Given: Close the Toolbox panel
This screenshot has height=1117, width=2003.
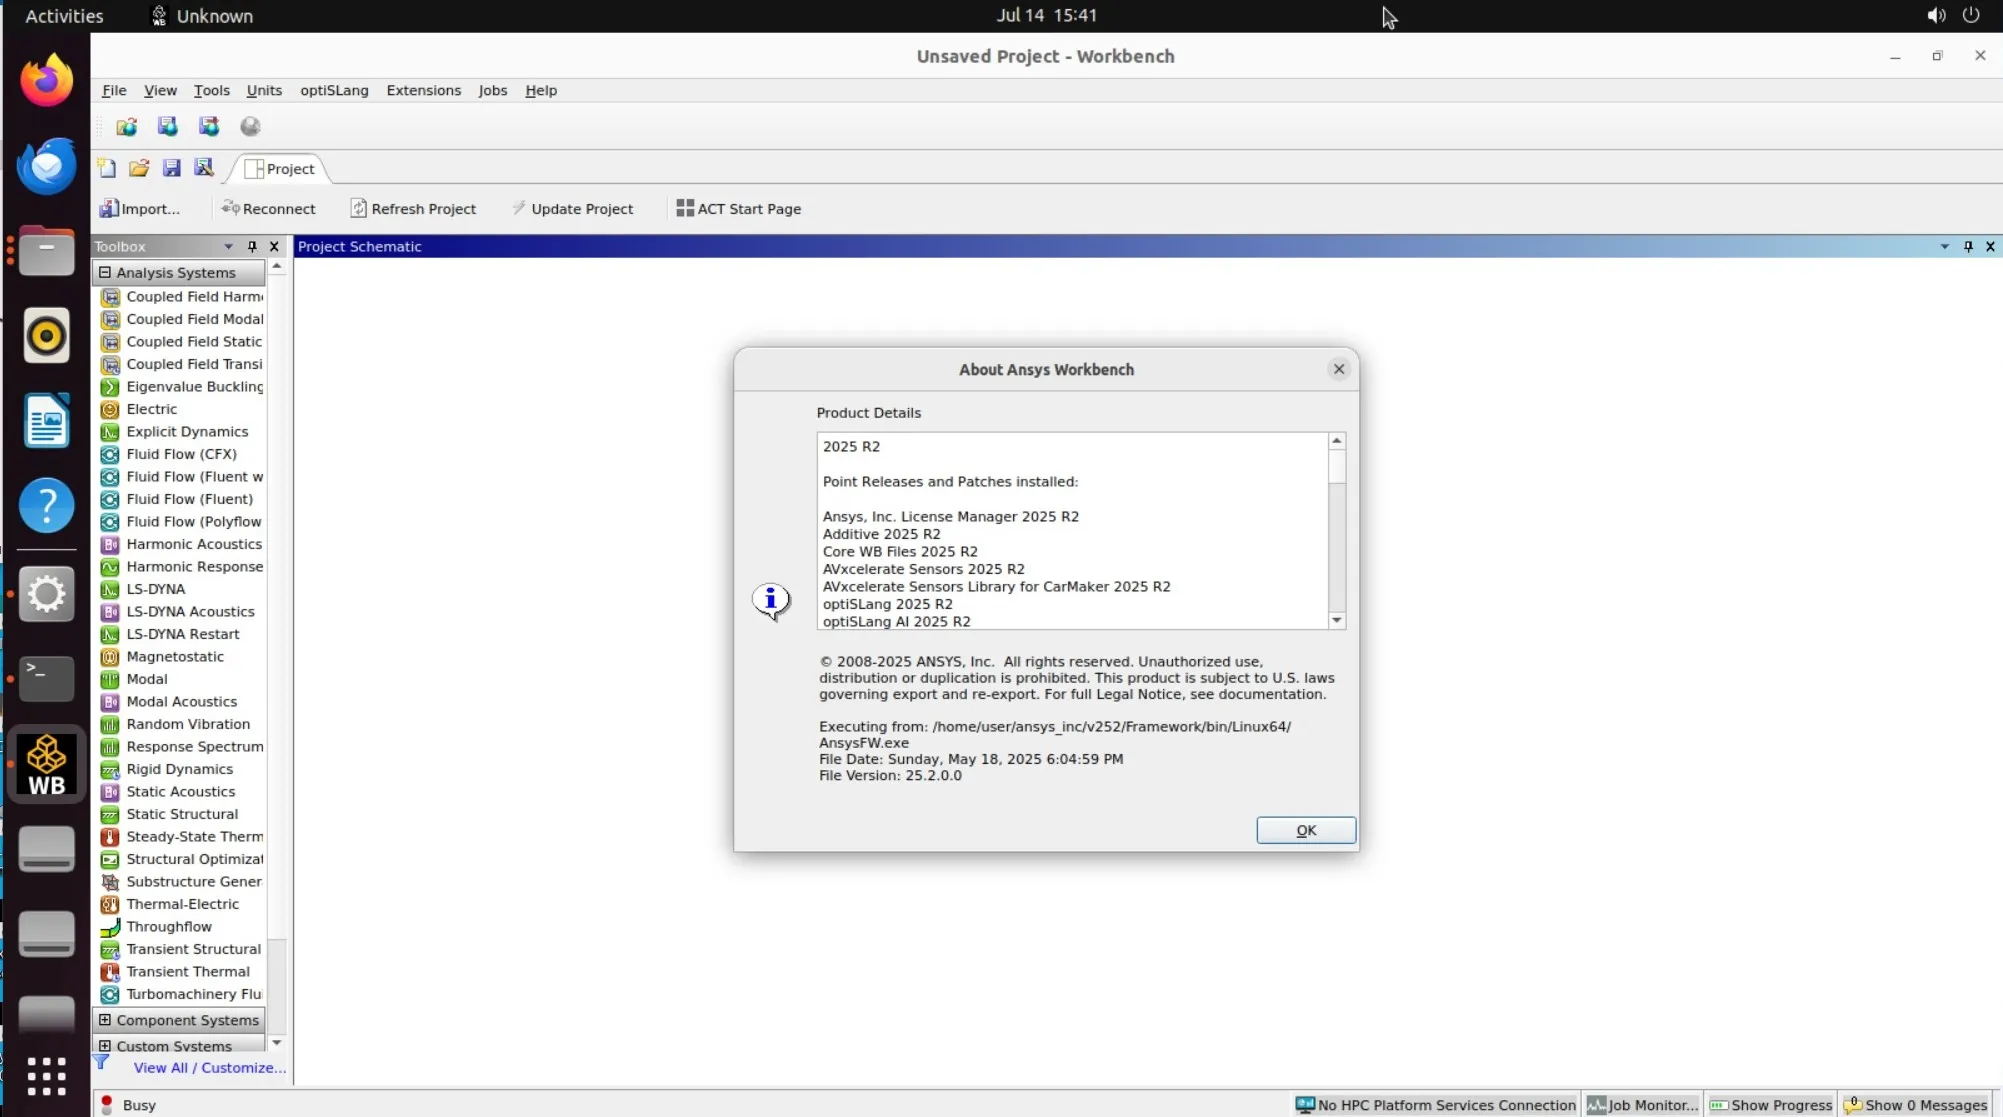Looking at the screenshot, I should [274, 246].
